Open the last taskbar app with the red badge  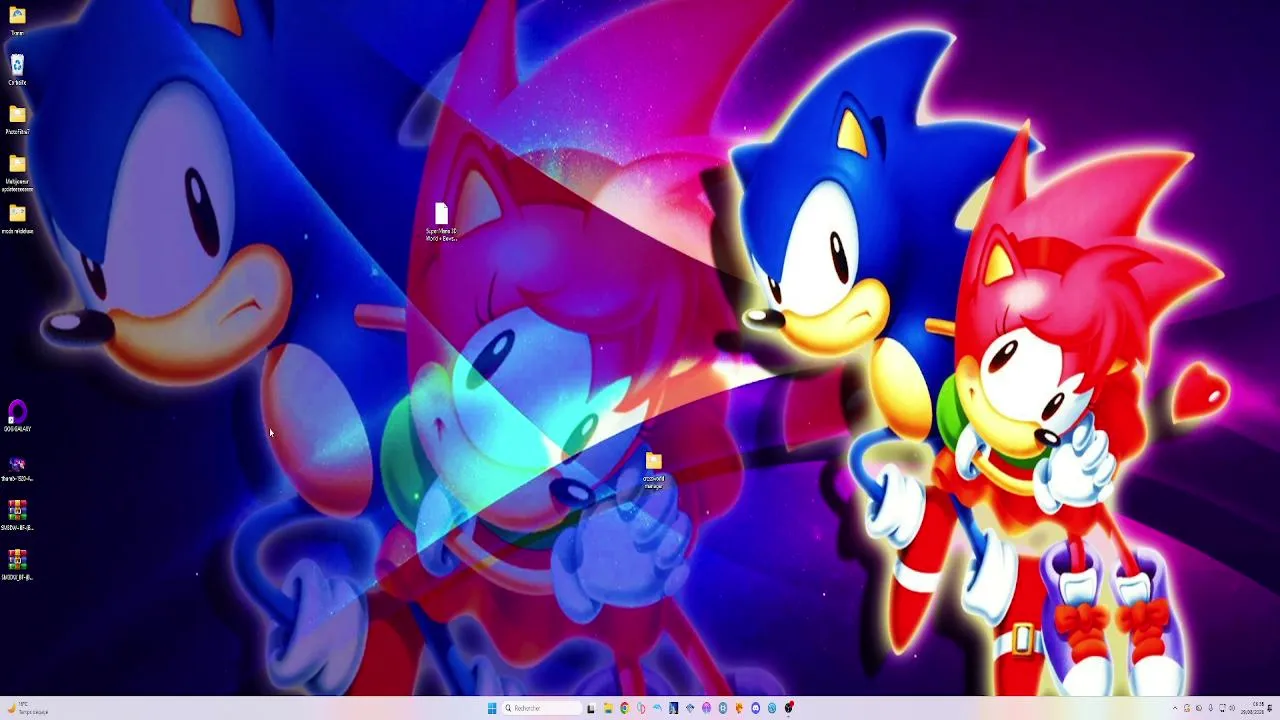(x=789, y=708)
